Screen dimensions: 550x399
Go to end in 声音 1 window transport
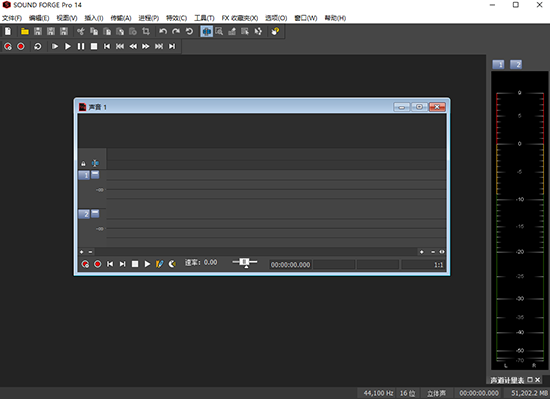[x=122, y=264]
